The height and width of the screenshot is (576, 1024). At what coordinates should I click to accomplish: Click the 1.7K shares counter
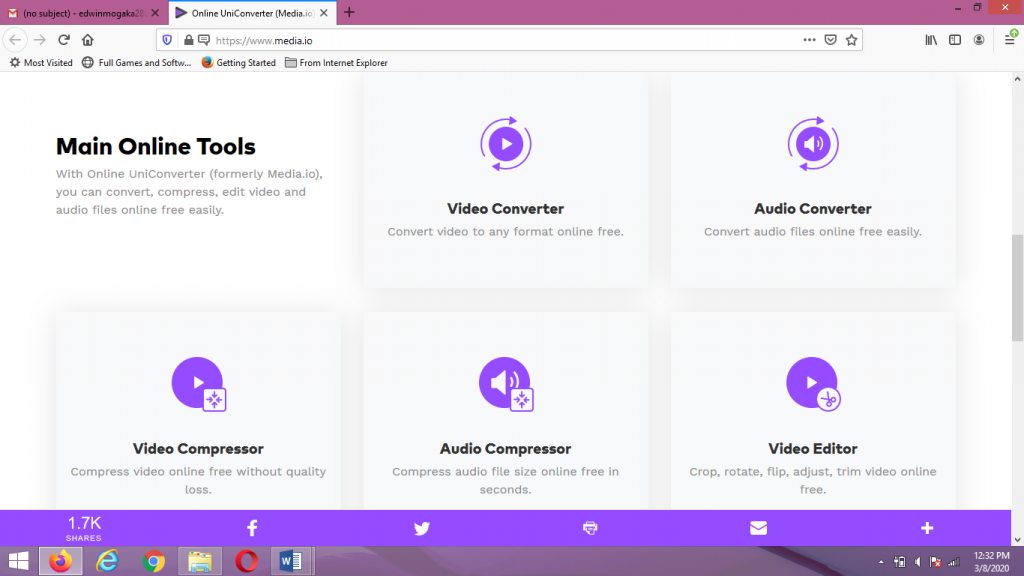point(84,528)
